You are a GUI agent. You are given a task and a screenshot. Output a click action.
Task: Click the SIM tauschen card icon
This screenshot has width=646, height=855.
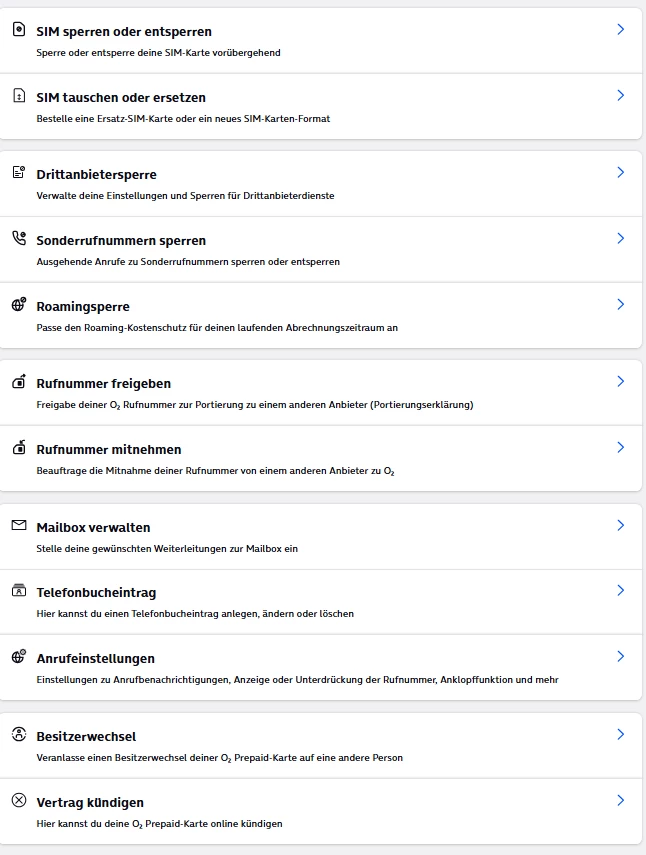(18, 96)
